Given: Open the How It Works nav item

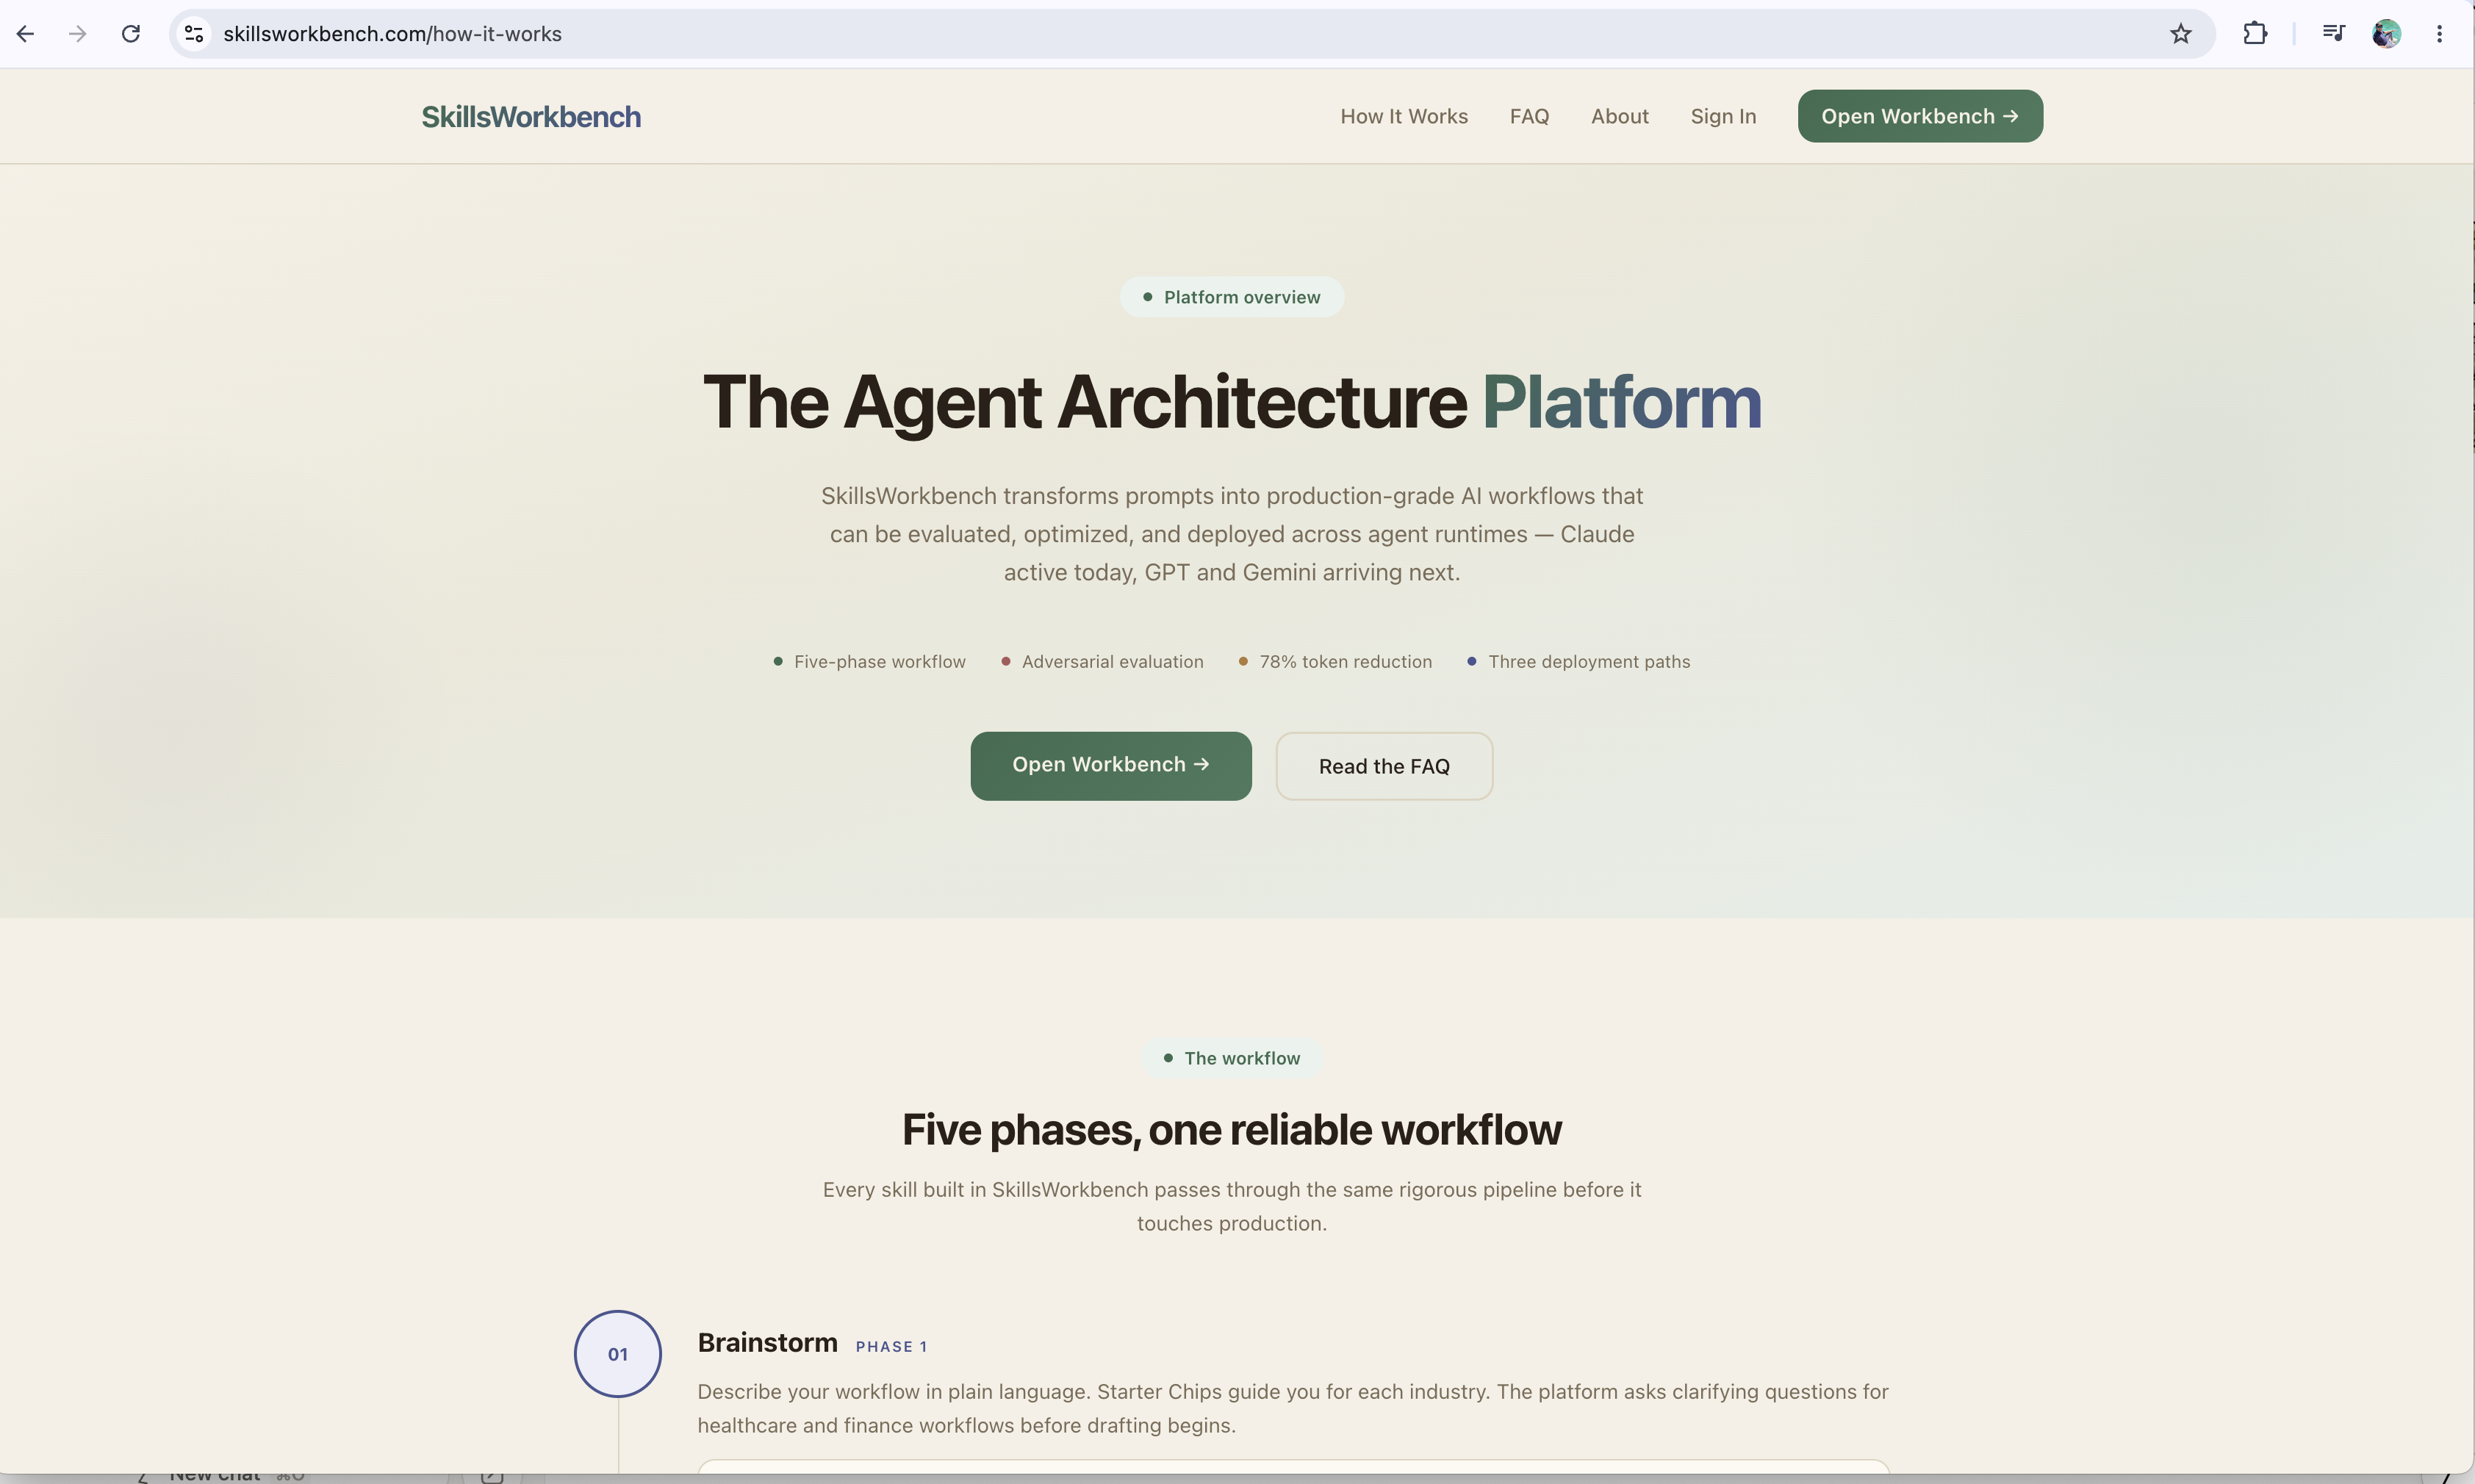Looking at the screenshot, I should coord(1404,116).
